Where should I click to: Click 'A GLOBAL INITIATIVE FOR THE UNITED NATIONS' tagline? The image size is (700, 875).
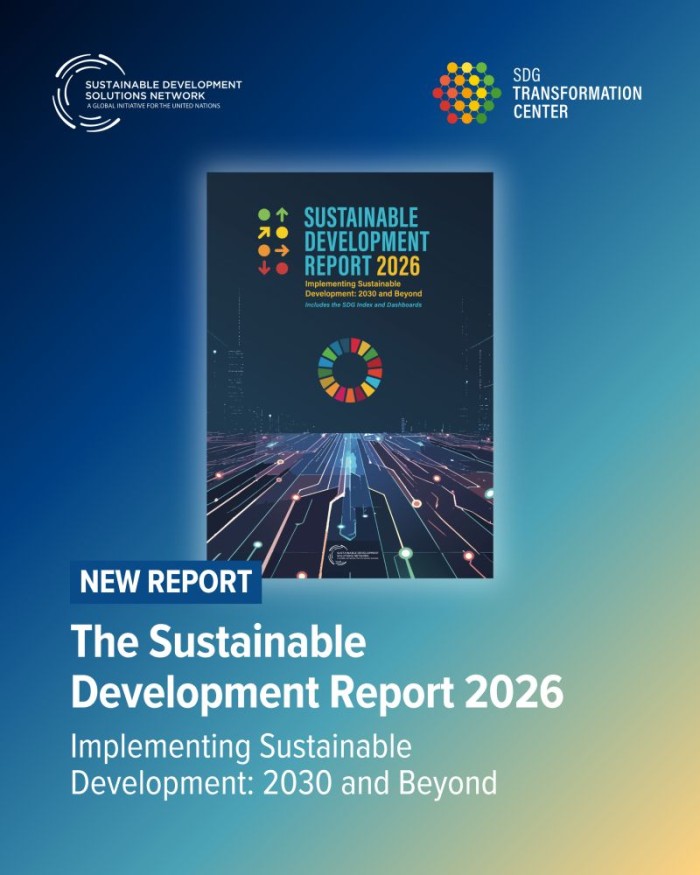153,105
